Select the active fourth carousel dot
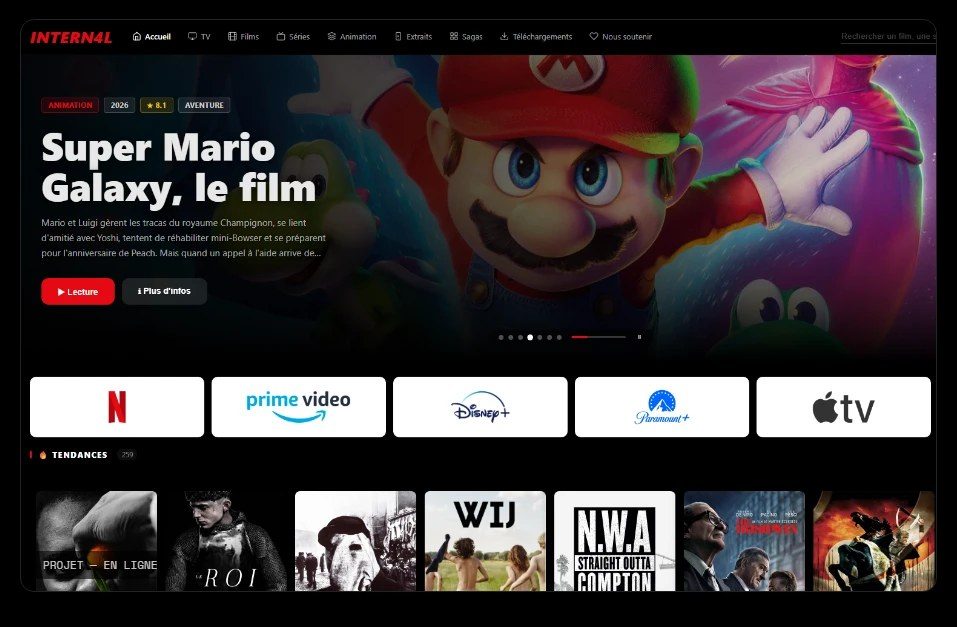The image size is (957, 627). click(x=530, y=337)
